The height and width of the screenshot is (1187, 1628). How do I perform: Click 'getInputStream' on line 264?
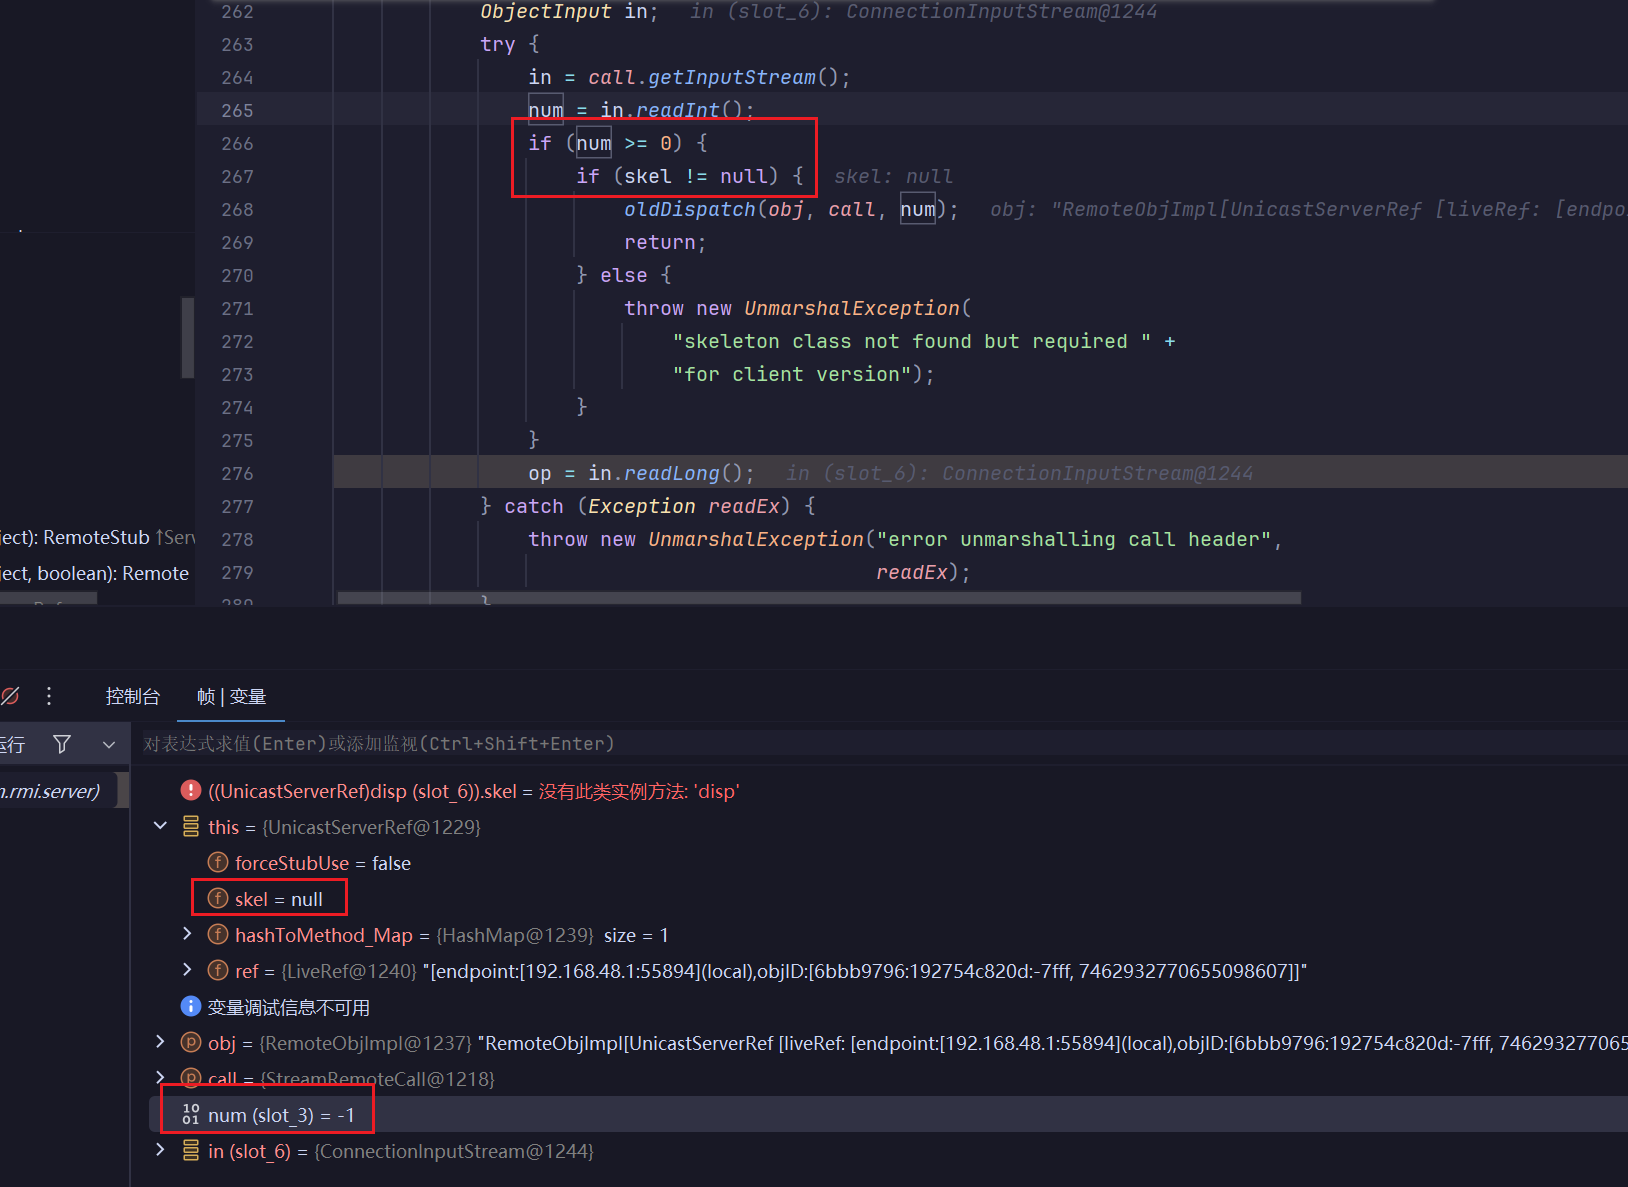pos(732,77)
